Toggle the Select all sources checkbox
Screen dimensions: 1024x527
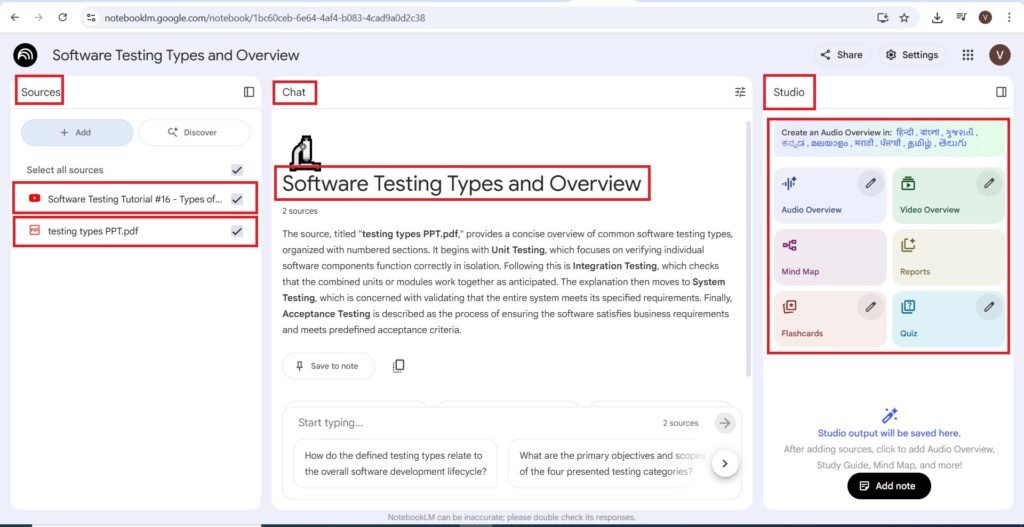pos(237,170)
